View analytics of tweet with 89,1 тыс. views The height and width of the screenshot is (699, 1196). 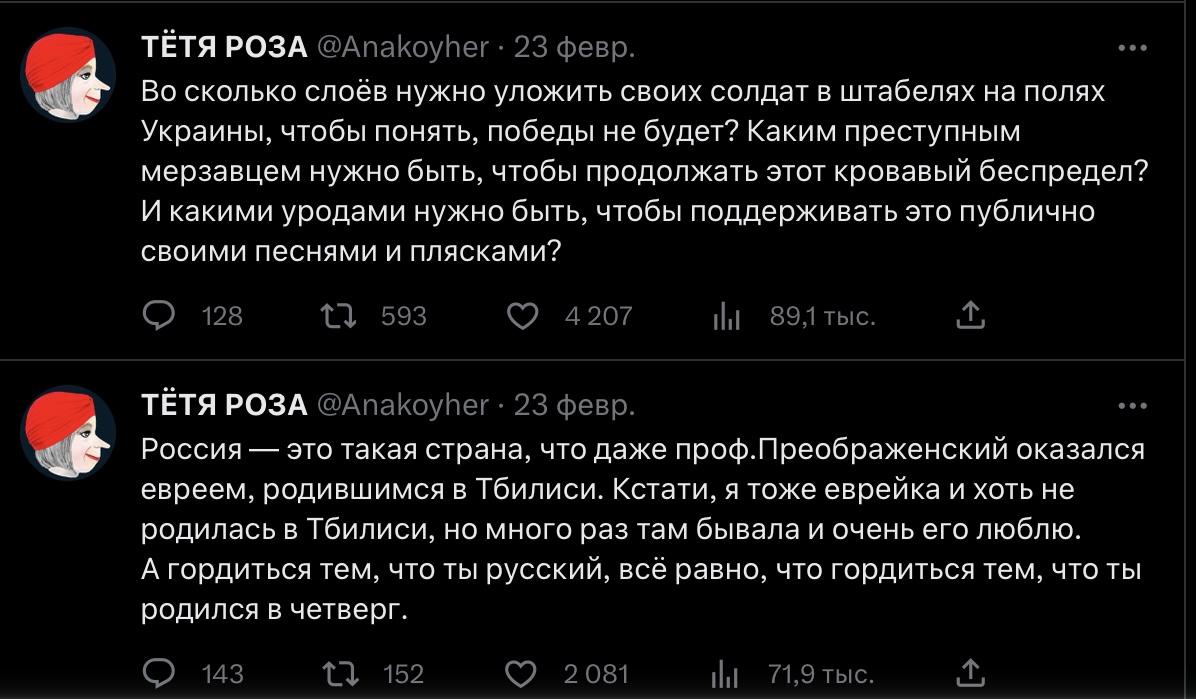(726, 317)
